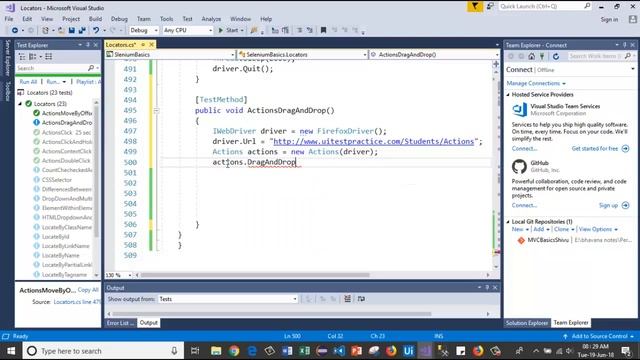Click Add to Source Control in status bar

pos(599,336)
